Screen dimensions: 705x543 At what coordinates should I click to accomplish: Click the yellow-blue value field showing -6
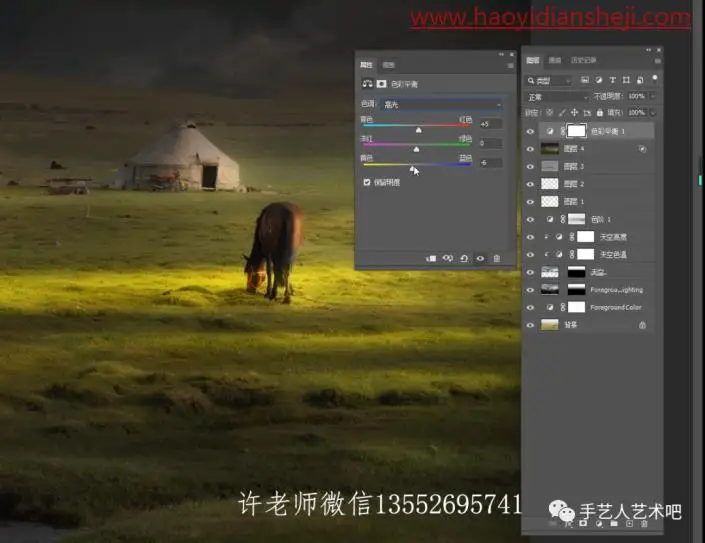click(x=490, y=163)
